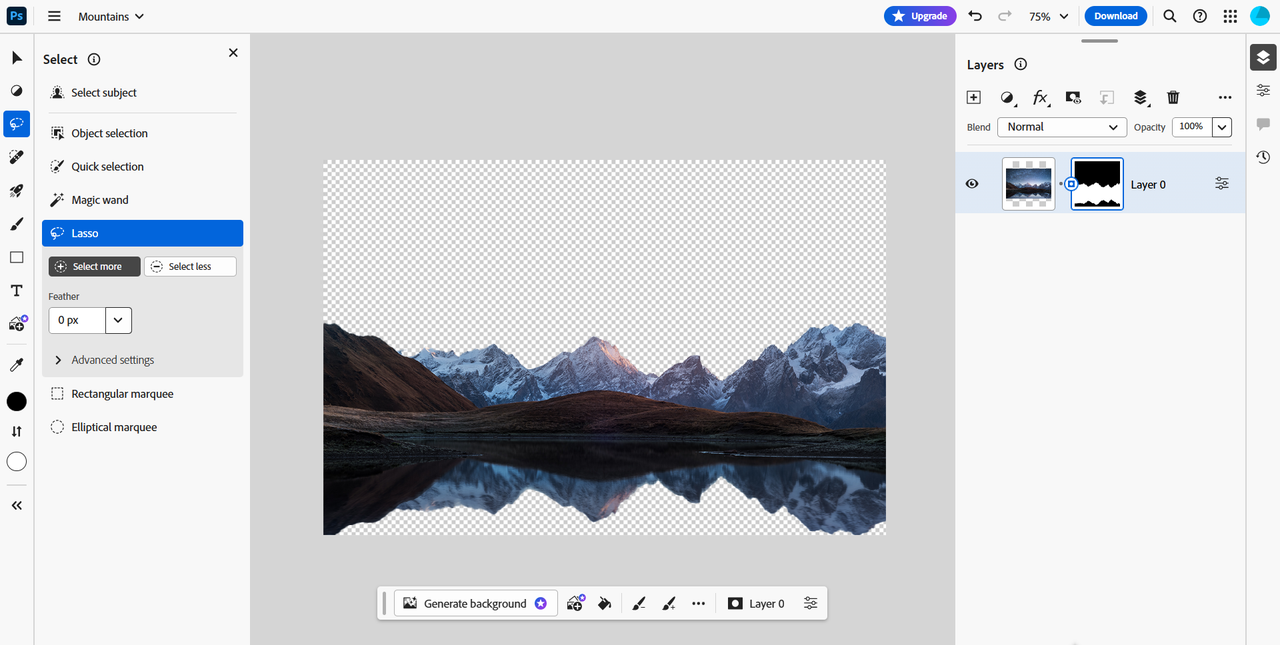Click the add mask icon in Layers panel
1280x645 pixels.
tap(1073, 97)
